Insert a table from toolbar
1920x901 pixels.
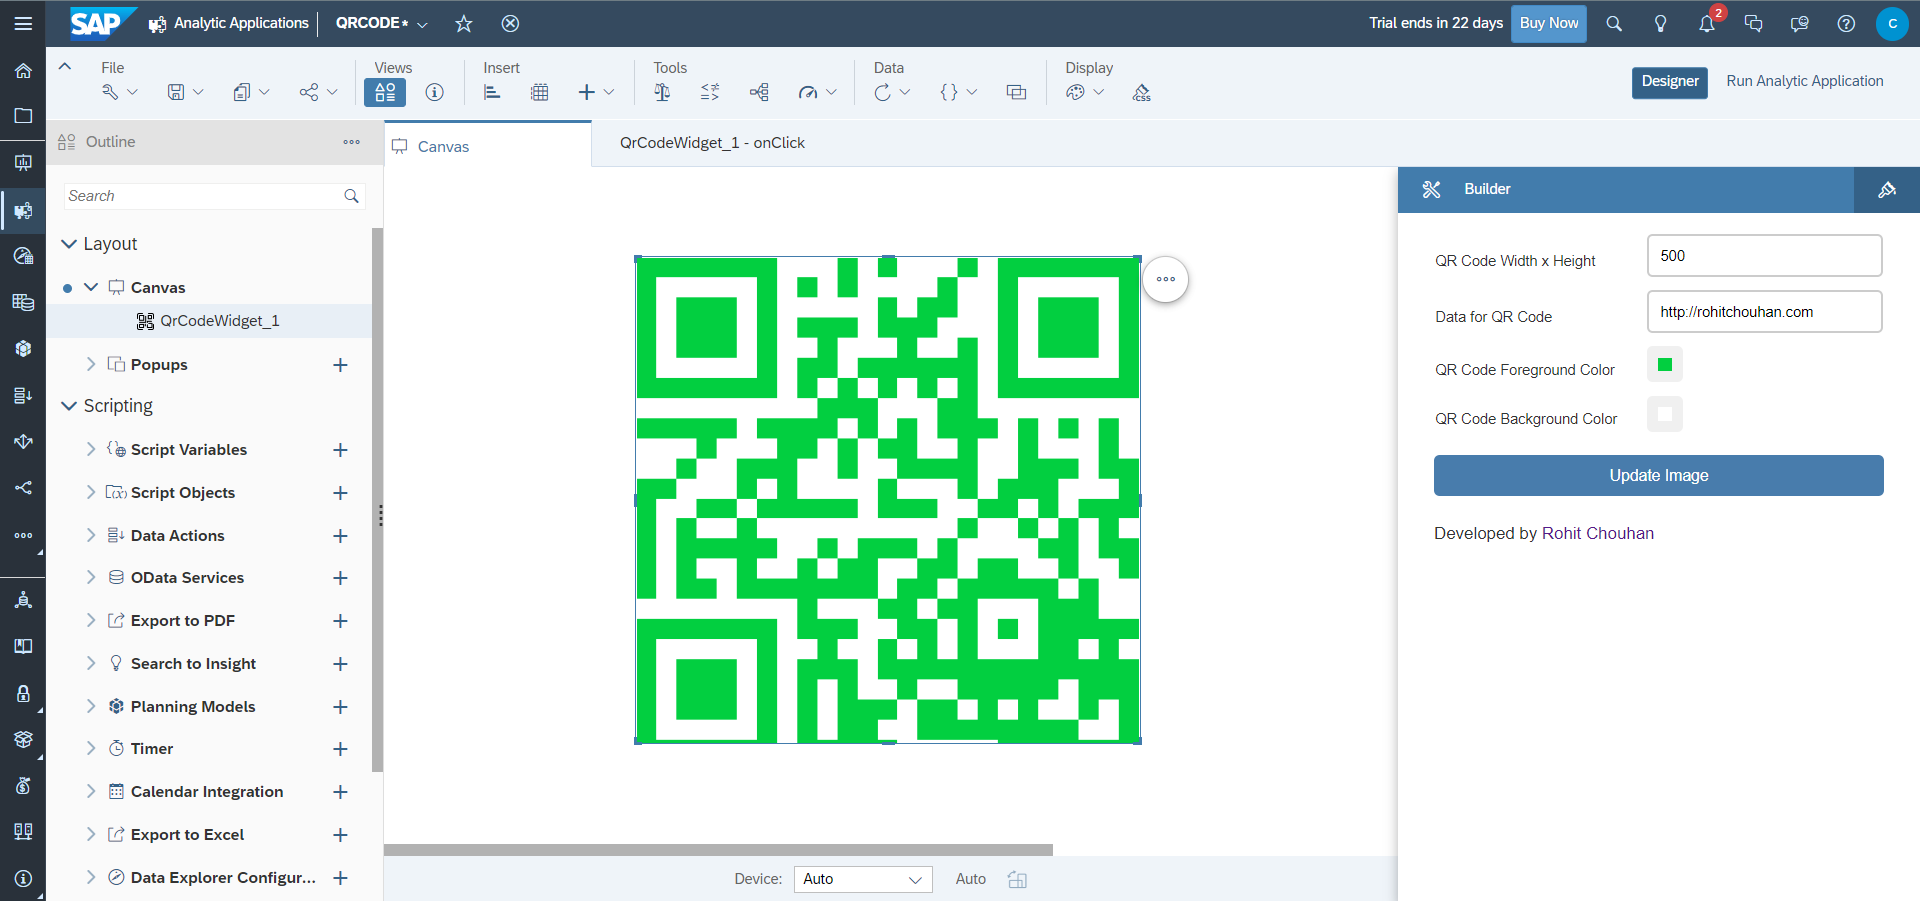tap(540, 92)
